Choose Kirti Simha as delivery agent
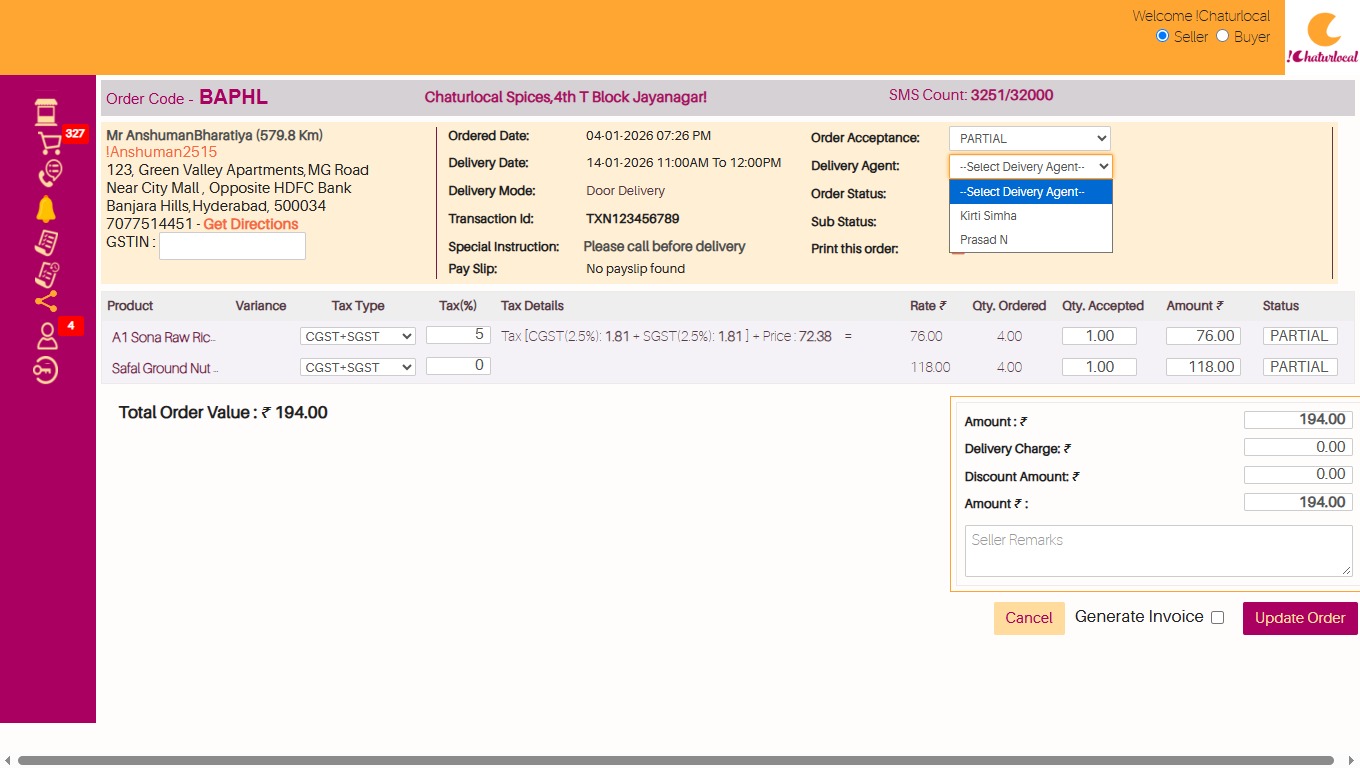1360x768 pixels. click(x=1031, y=216)
